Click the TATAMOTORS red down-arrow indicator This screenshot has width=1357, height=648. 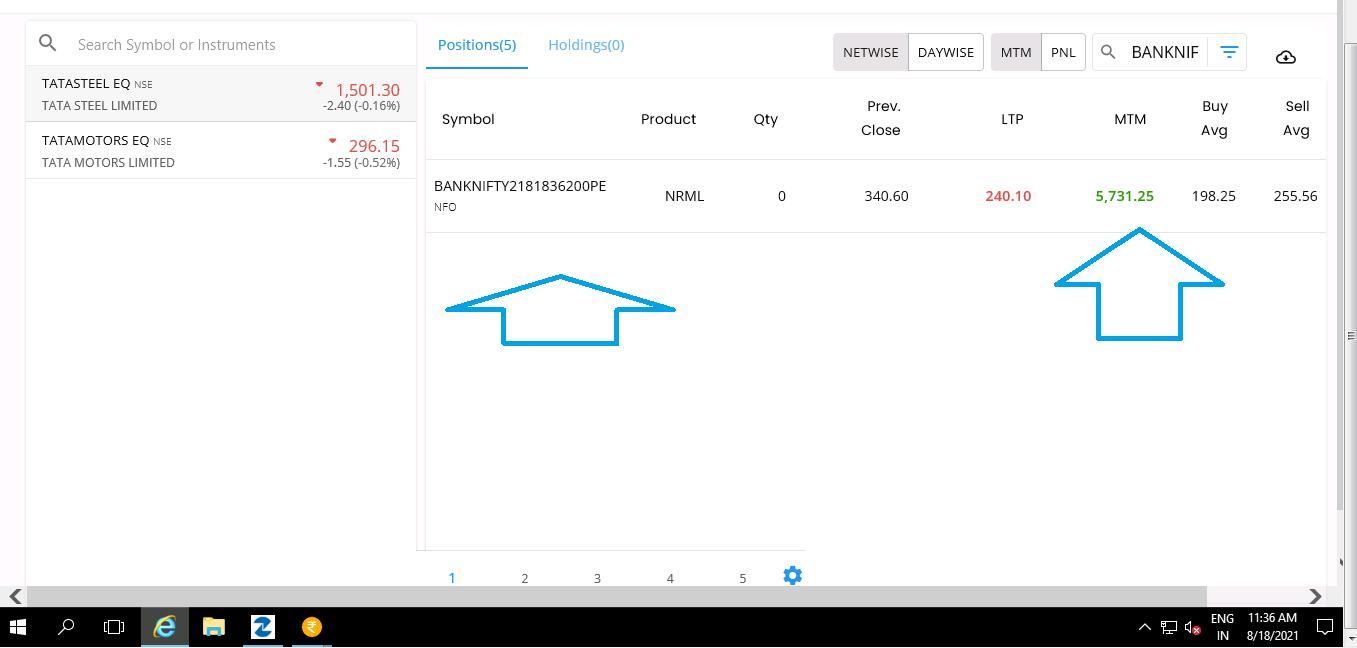[333, 141]
